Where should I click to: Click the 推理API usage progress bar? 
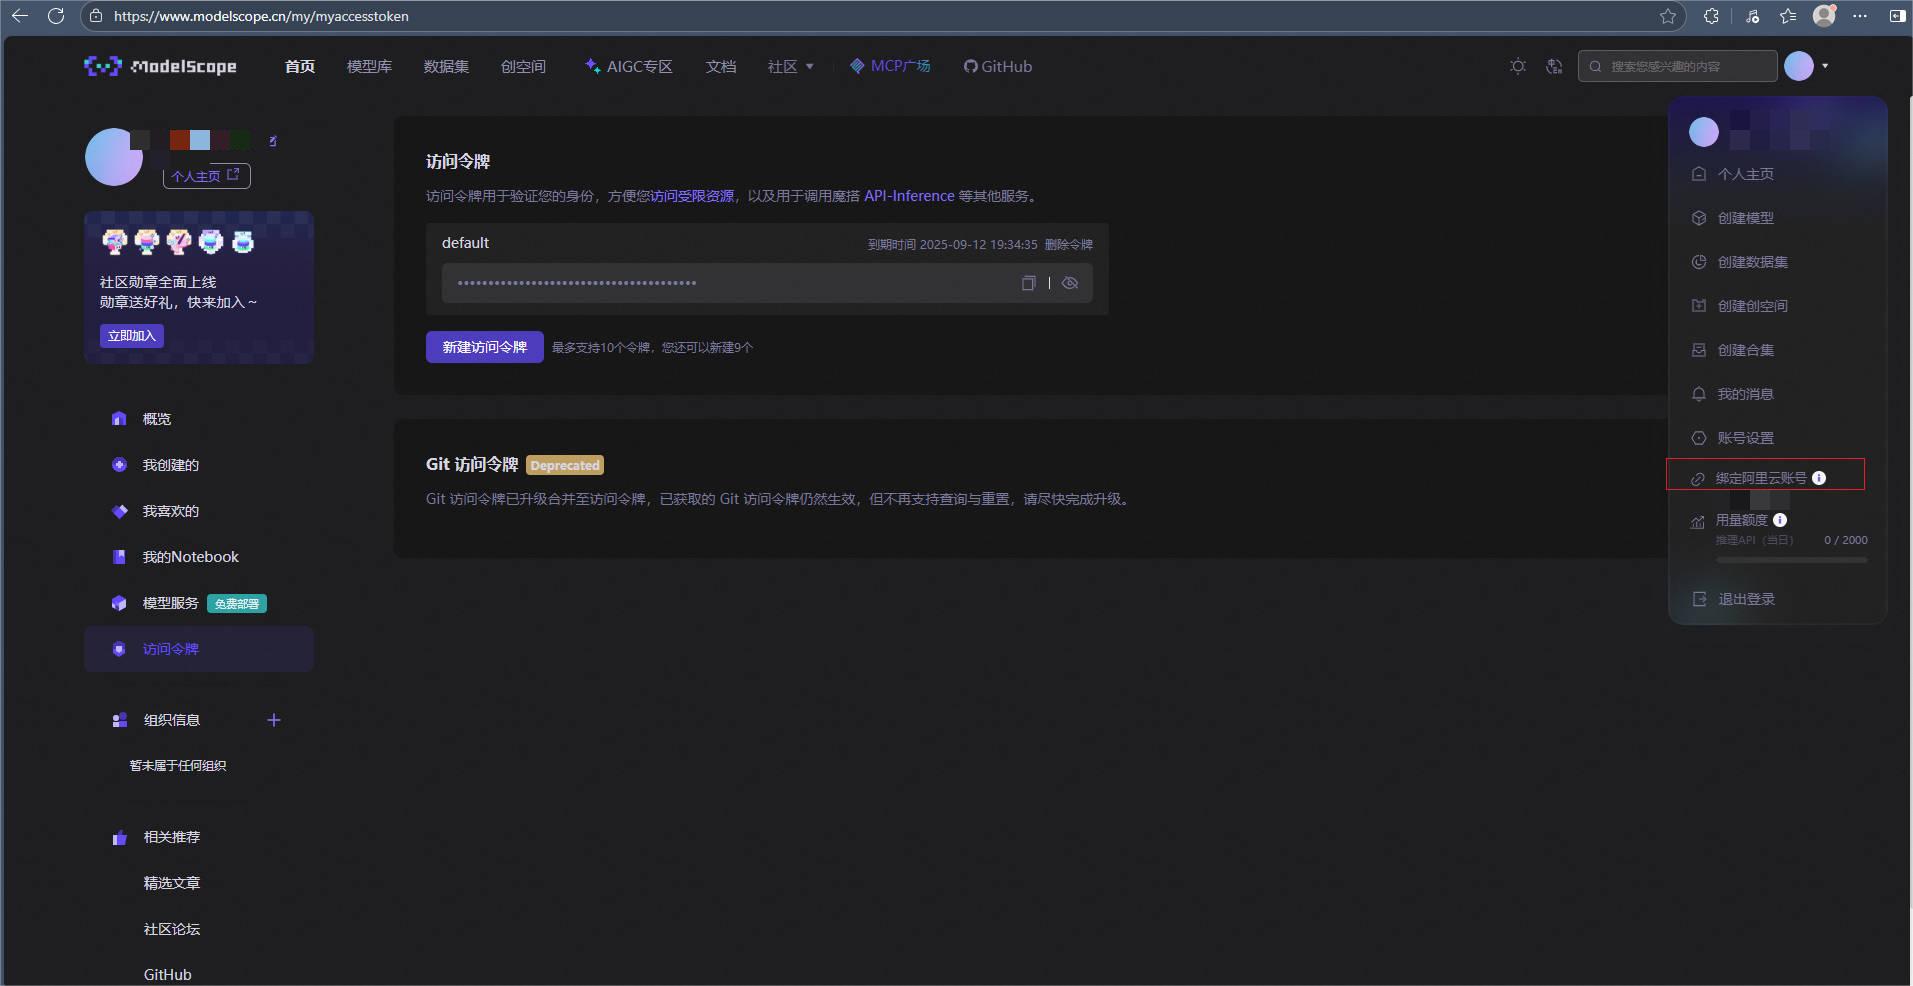pyautogui.click(x=1790, y=560)
